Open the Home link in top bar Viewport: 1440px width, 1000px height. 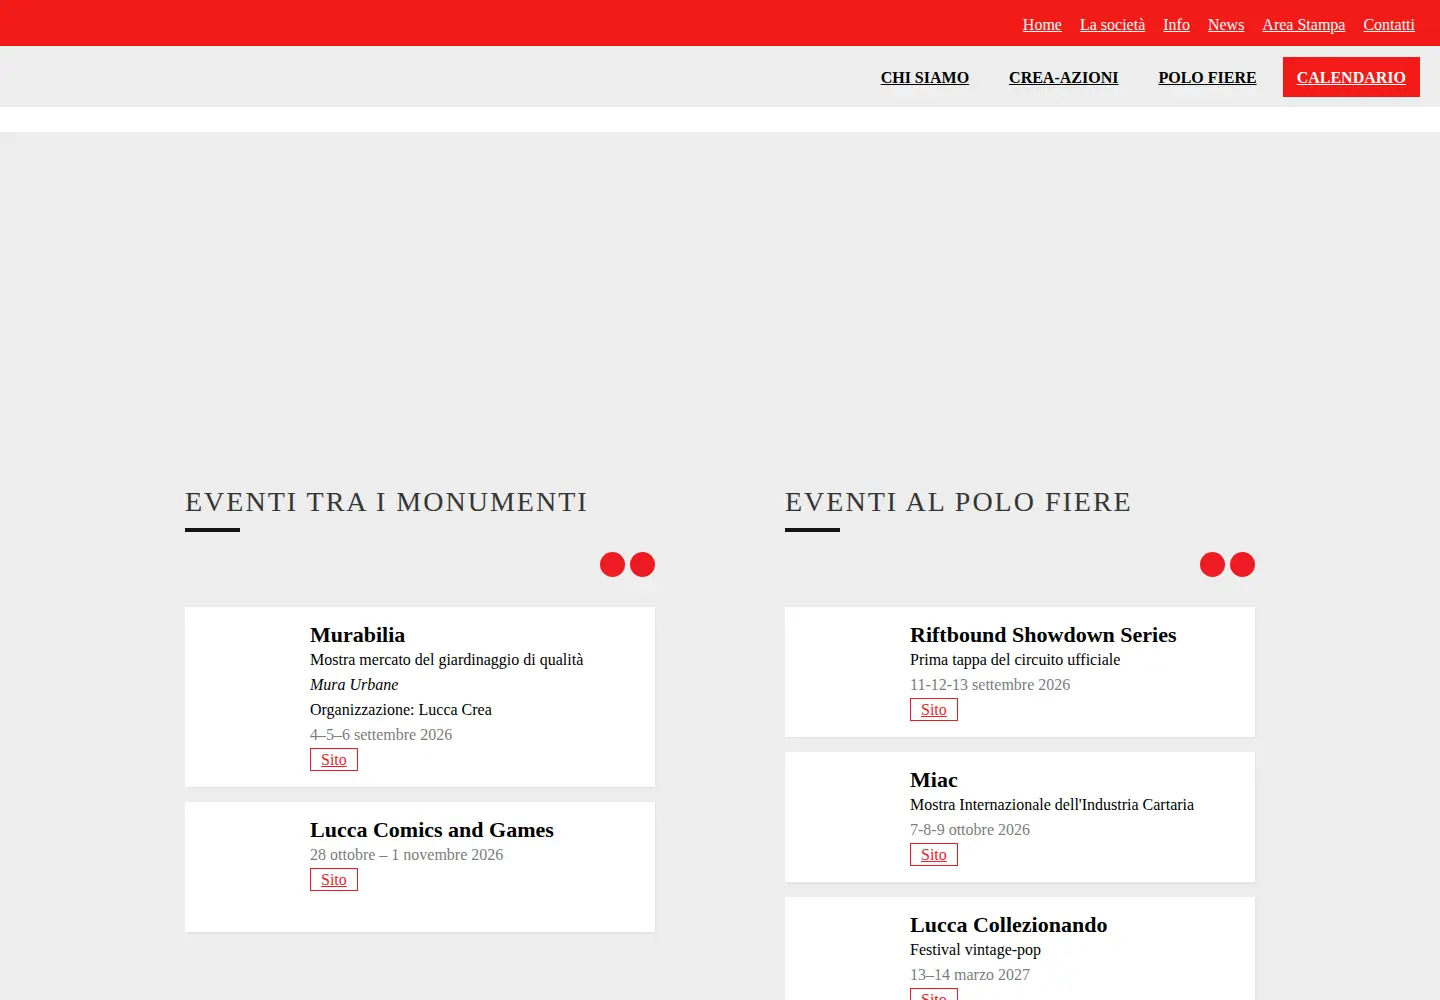click(1042, 25)
